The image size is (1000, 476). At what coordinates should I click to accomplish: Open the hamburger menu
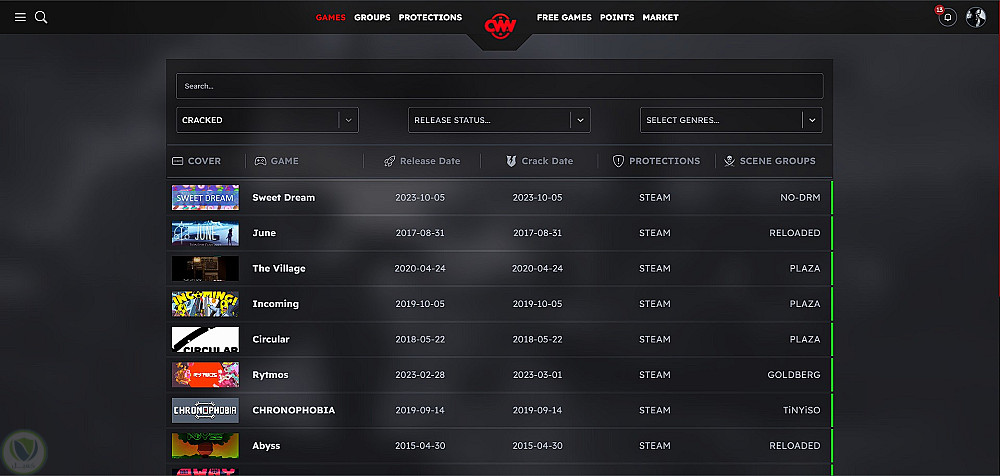(x=20, y=17)
